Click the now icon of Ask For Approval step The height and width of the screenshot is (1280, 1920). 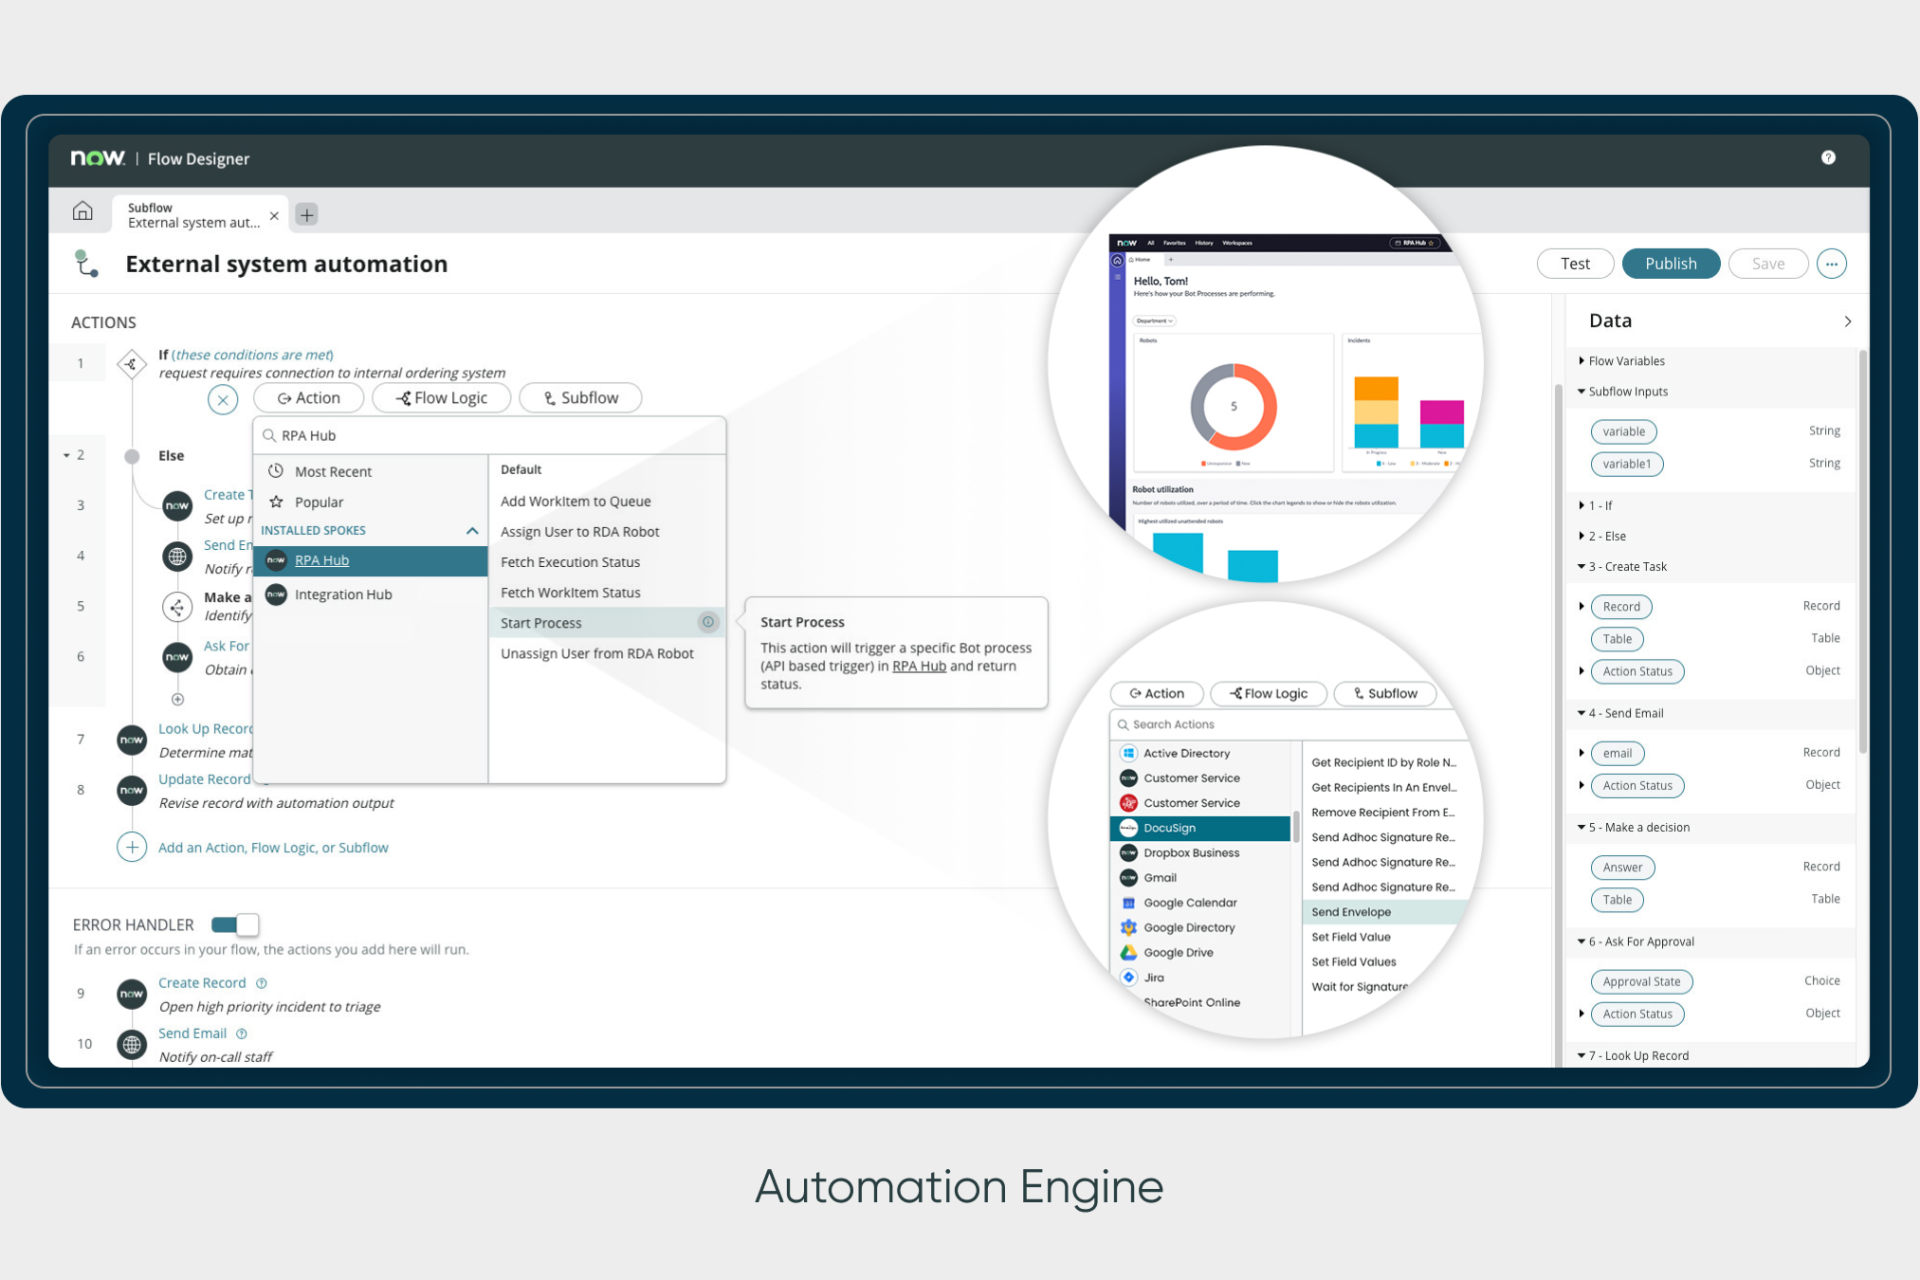click(177, 657)
